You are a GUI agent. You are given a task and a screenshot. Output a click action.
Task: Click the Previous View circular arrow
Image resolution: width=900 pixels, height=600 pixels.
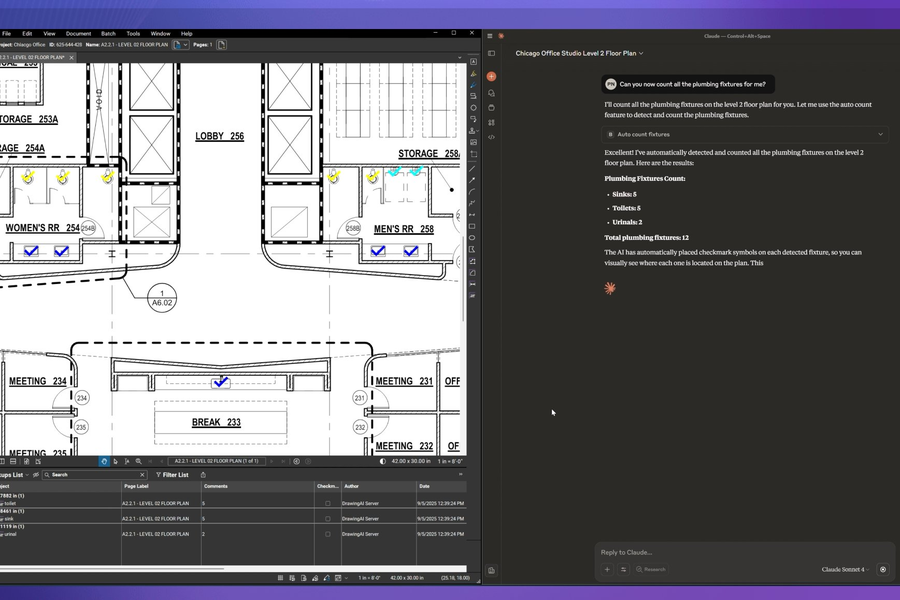click(296, 461)
